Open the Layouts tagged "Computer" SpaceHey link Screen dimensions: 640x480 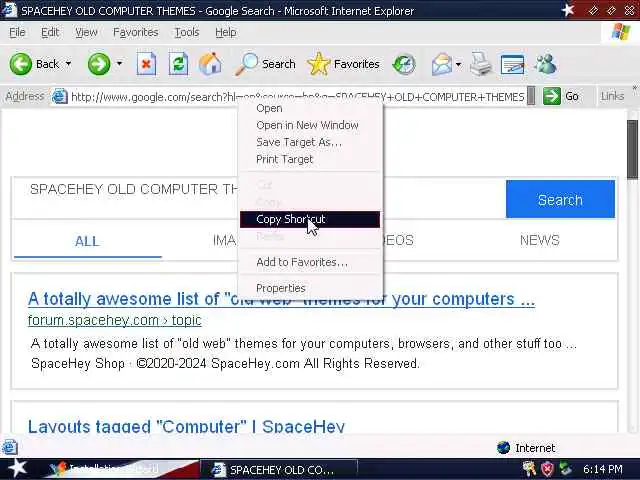[x=187, y=426]
